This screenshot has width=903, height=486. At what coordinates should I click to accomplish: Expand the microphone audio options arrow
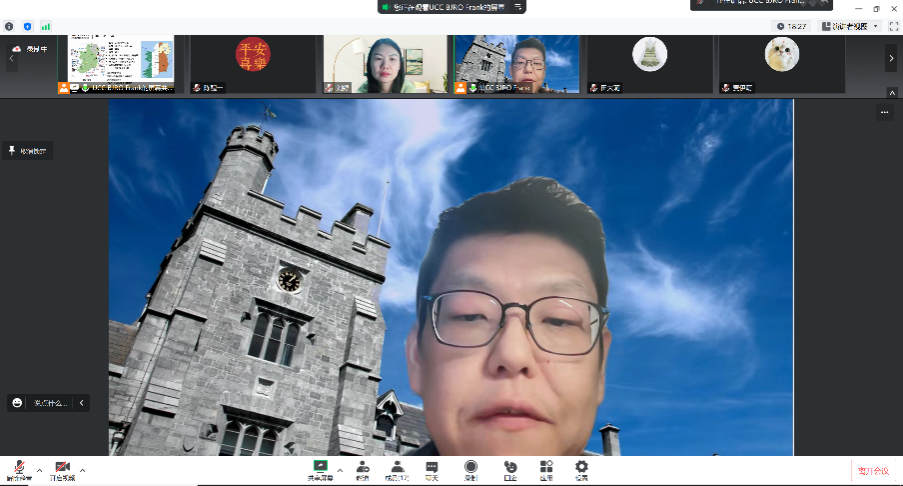coord(39,470)
